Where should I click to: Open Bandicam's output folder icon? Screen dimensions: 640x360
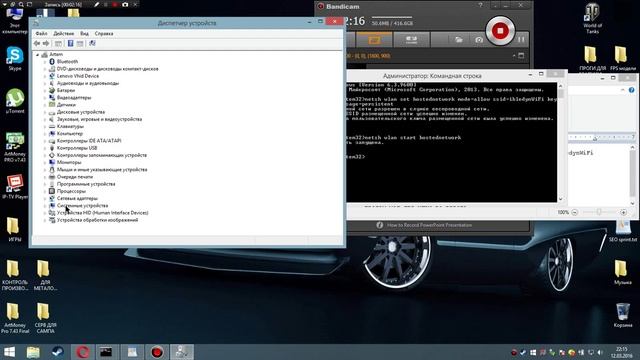pos(459,40)
